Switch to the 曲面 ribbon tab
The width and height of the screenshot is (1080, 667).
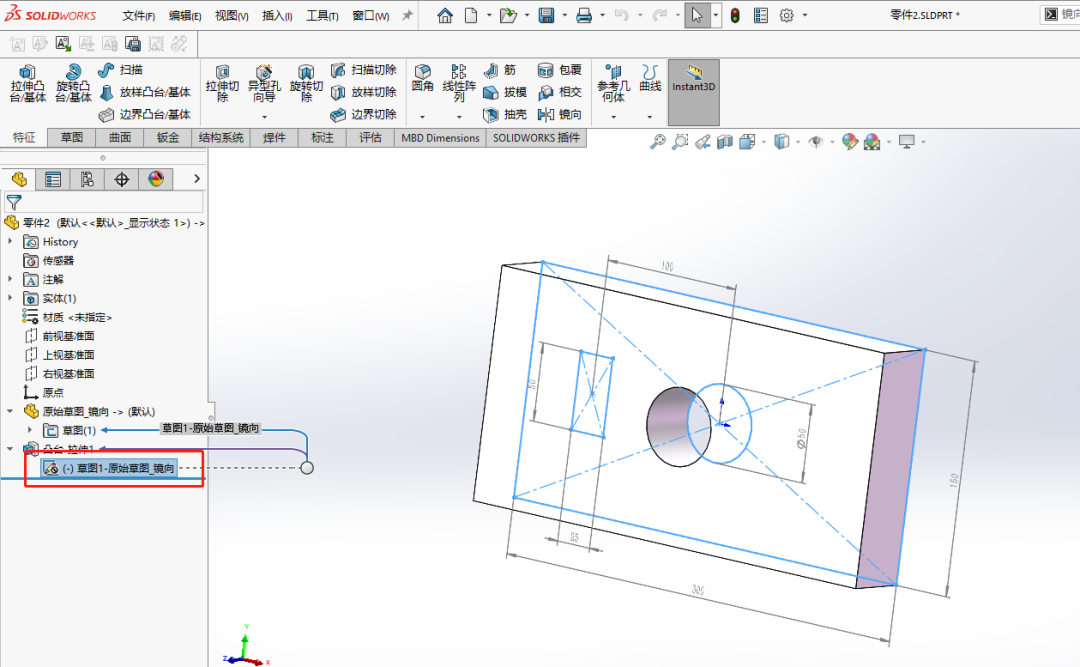(120, 138)
